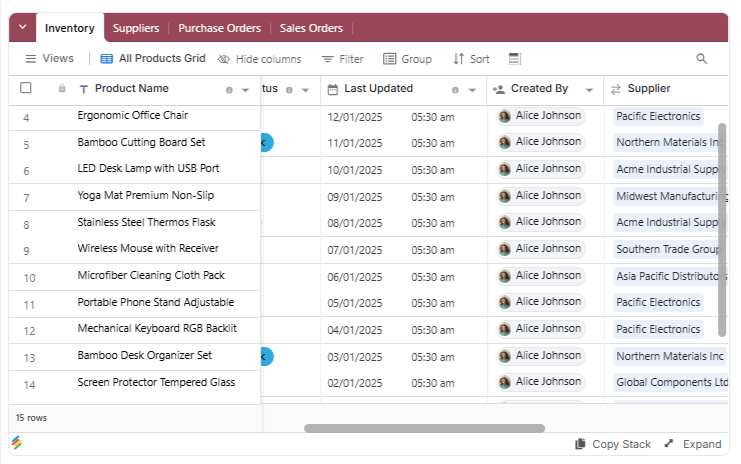Toggle the select all rows checkbox
Image resolution: width=741 pixels, height=464 pixels.
coord(26,88)
